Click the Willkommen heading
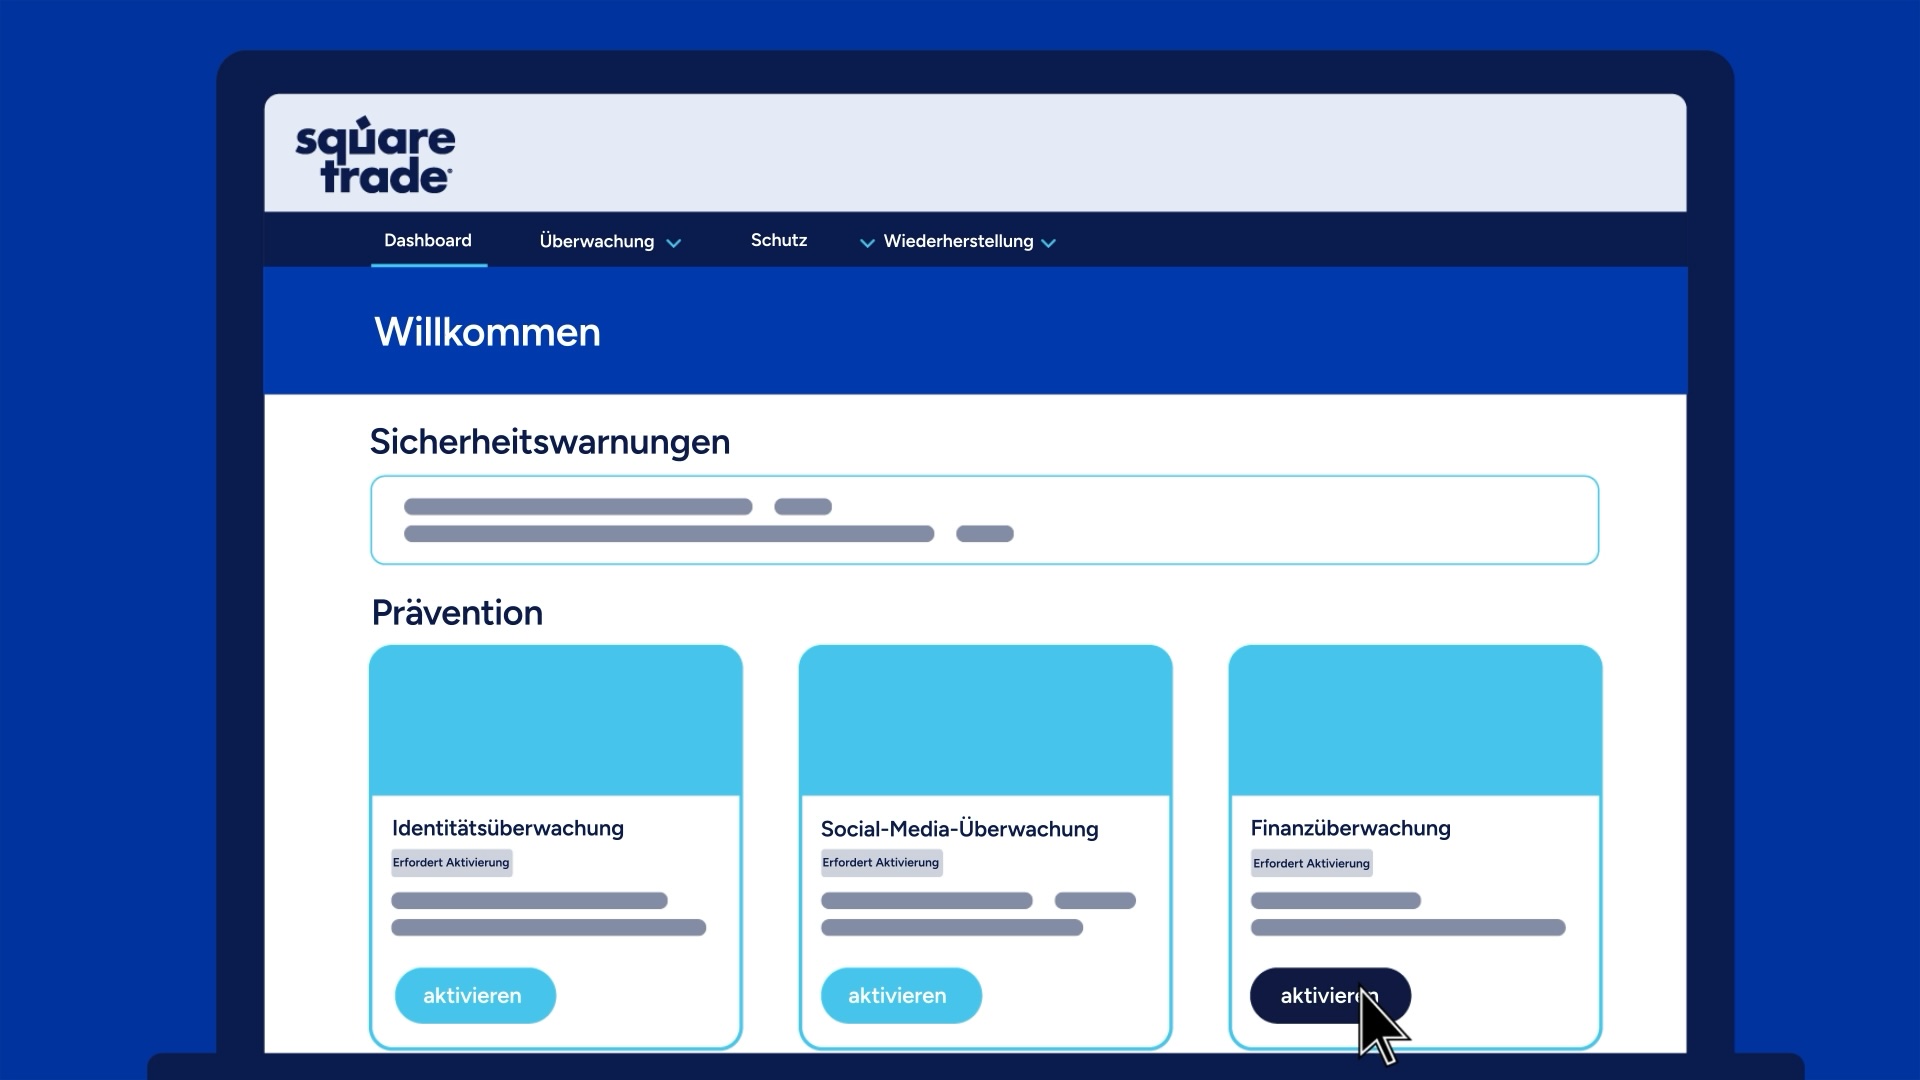 click(x=487, y=332)
